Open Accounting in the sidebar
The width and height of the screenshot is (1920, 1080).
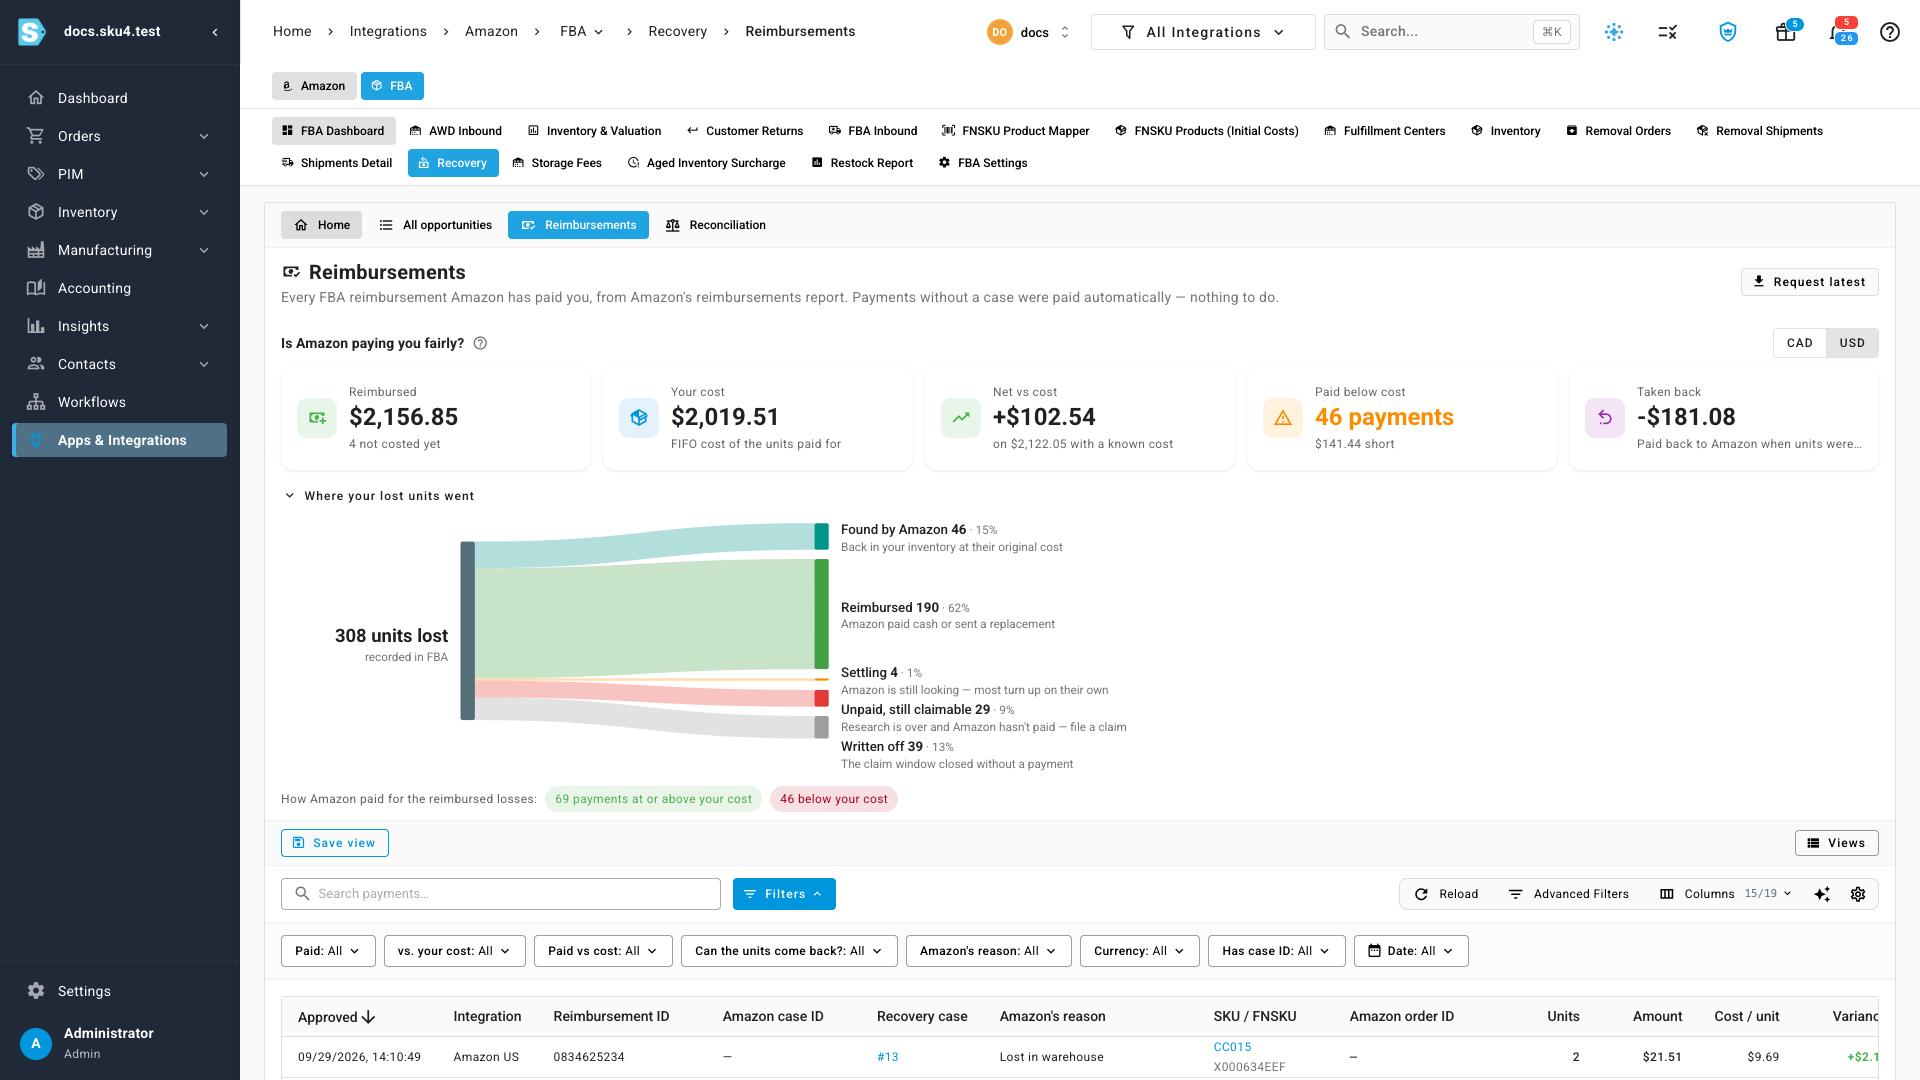tap(120, 288)
